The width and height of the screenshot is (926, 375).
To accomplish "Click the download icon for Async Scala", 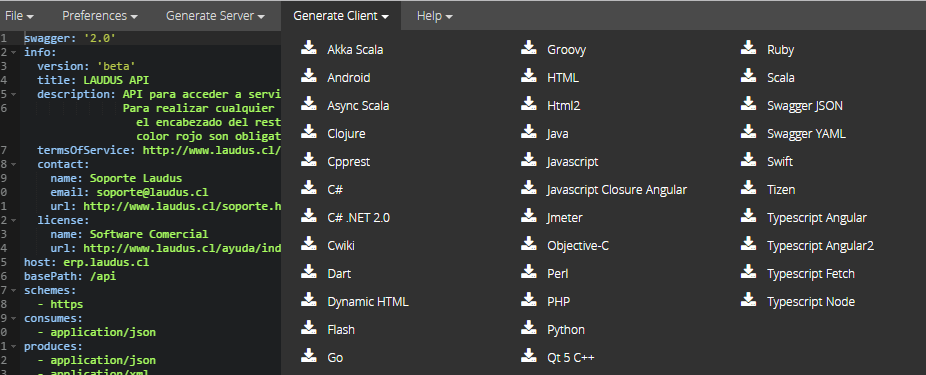I will pyautogui.click(x=309, y=104).
